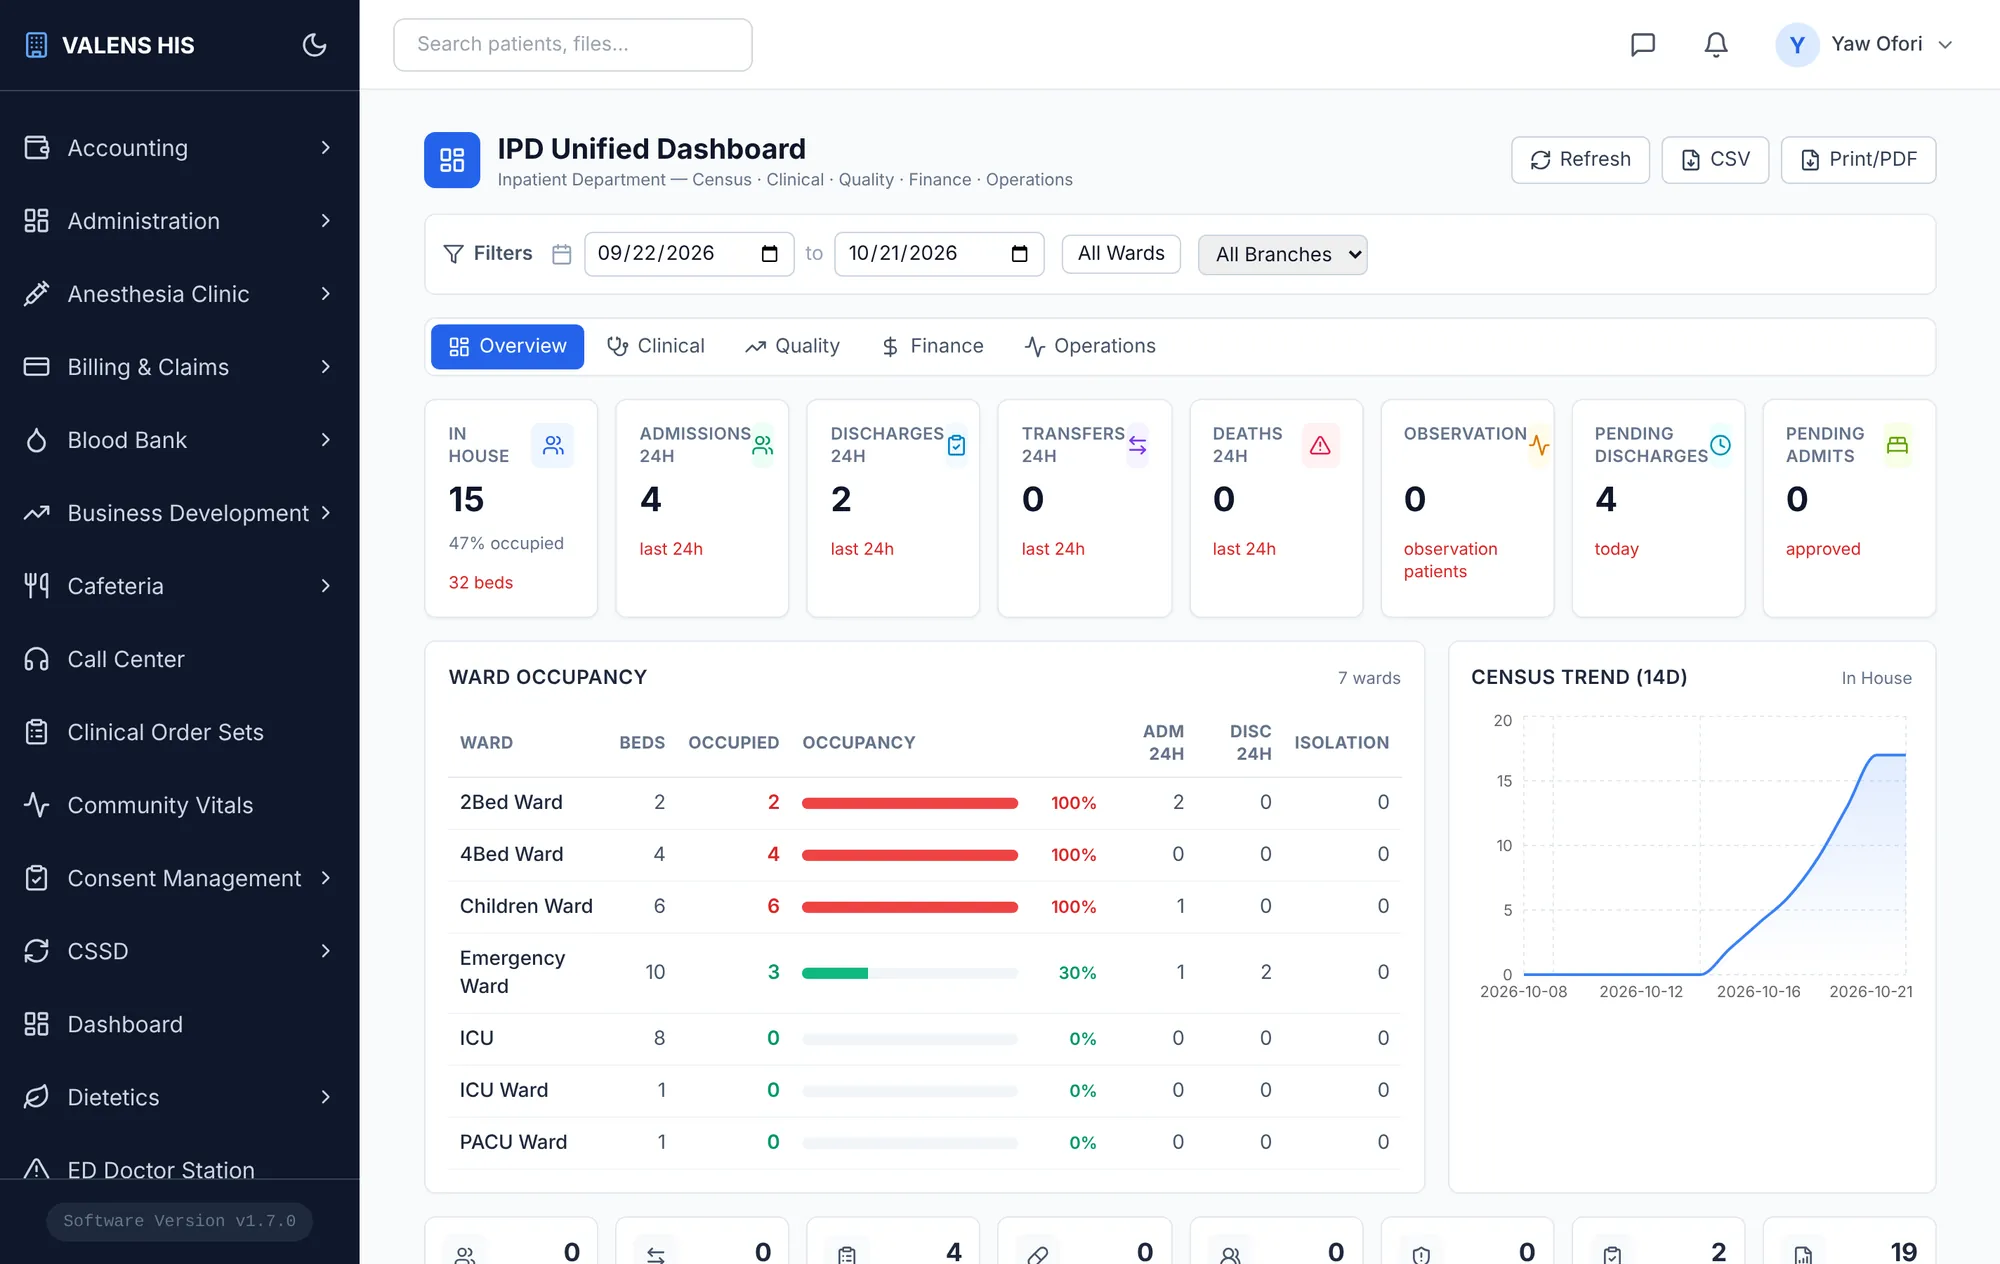This screenshot has height=1264, width=2000.
Task: Open the end date calendar picker icon
Action: 1019,254
